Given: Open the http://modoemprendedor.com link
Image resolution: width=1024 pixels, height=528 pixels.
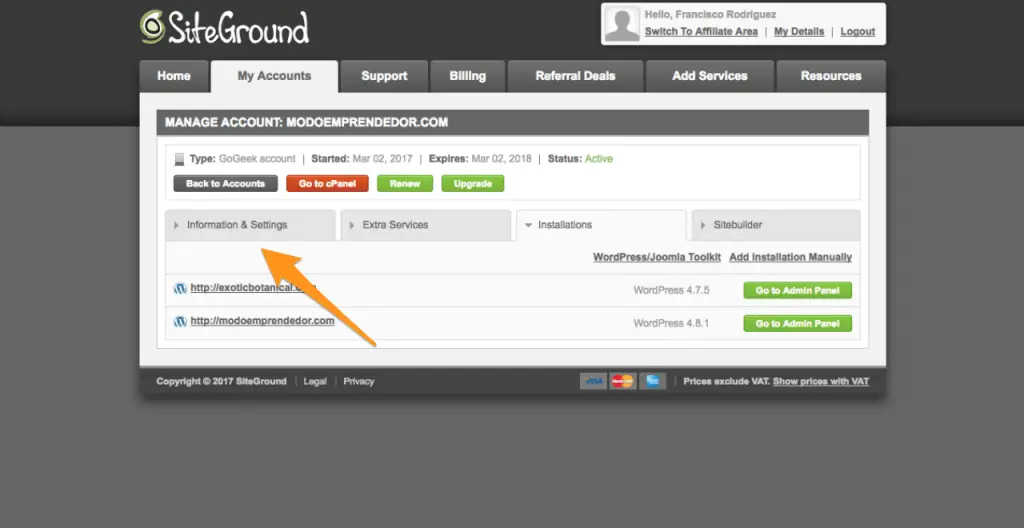Looking at the screenshot, I should (263, 322).
